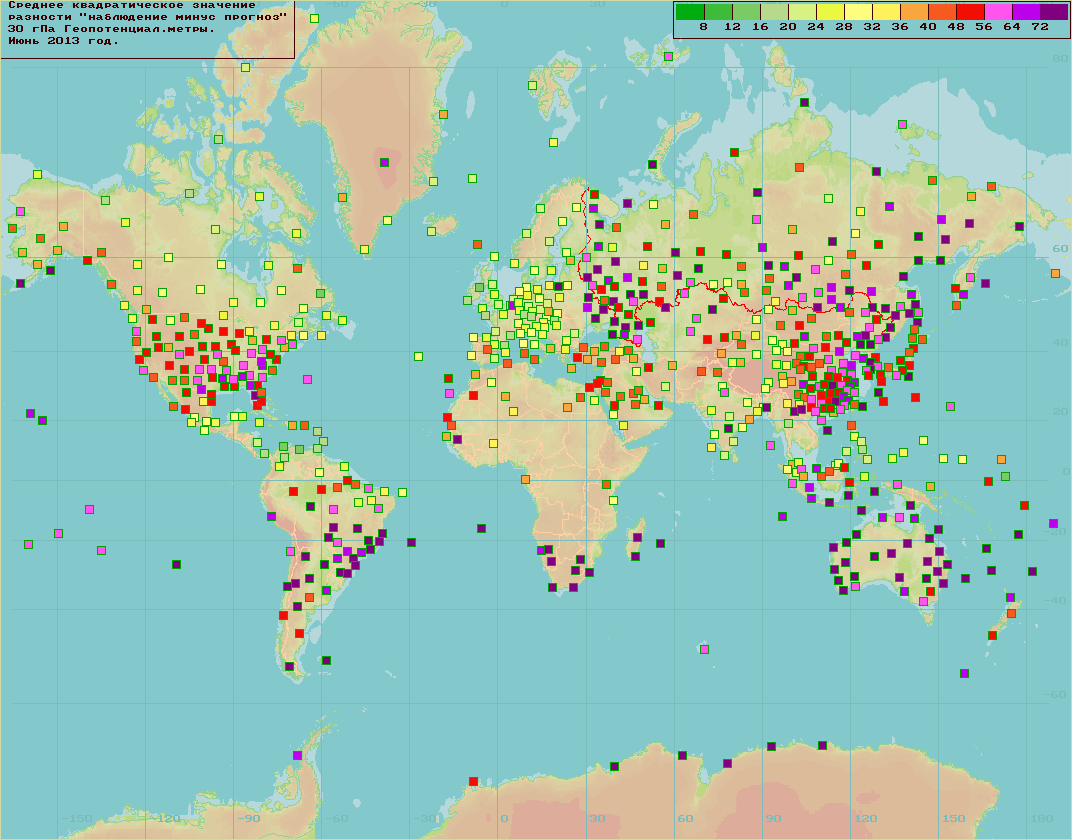Select the magenta marker on the Antarctic Peninsula
Viewport: 1072px width, 840px height.
(297, 756)
